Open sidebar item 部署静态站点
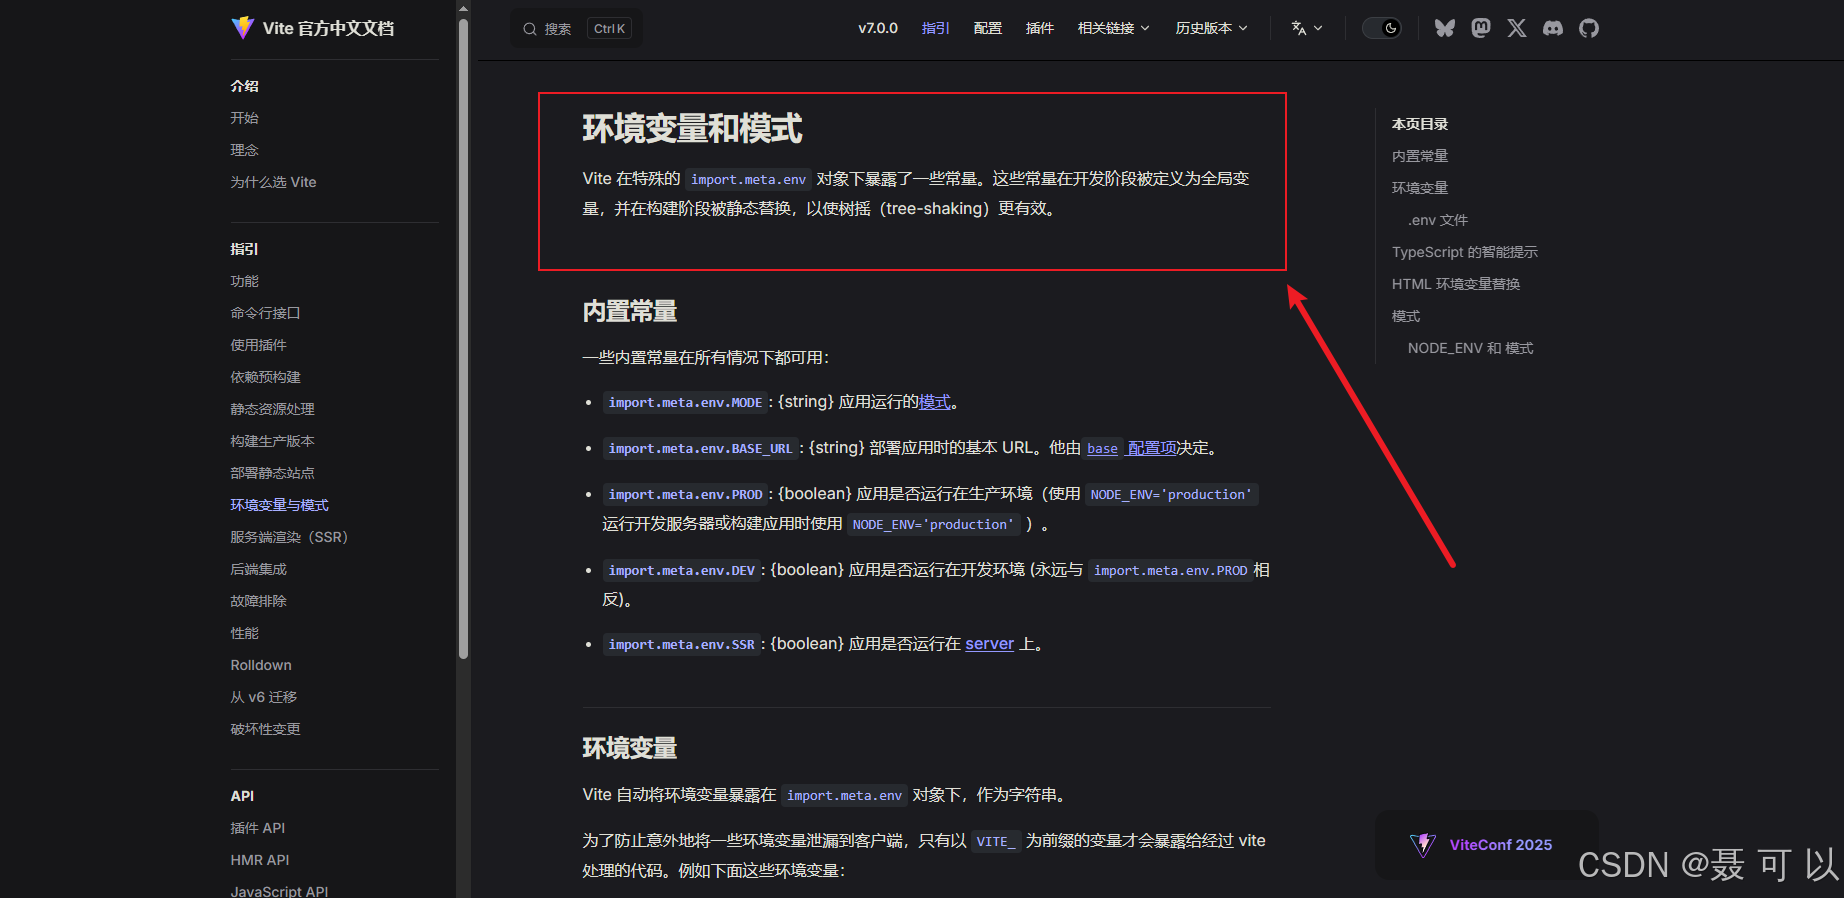 (272, 473)
